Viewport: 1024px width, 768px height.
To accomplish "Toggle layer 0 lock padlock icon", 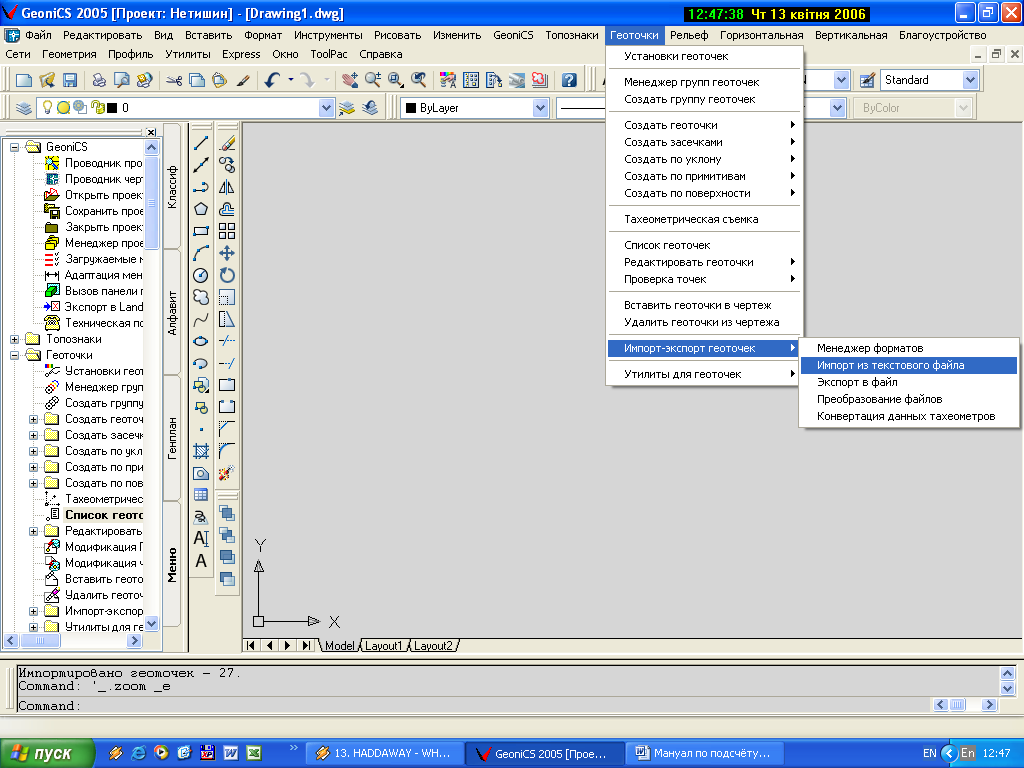I will [97, 108].
